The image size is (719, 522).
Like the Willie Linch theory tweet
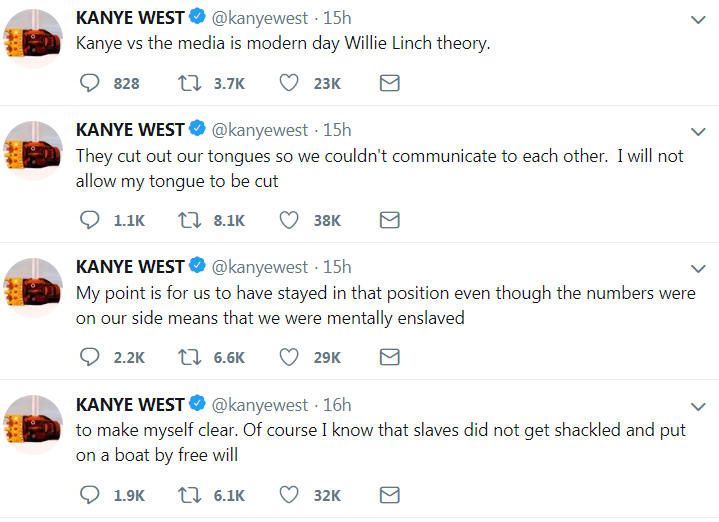point(289,83)
